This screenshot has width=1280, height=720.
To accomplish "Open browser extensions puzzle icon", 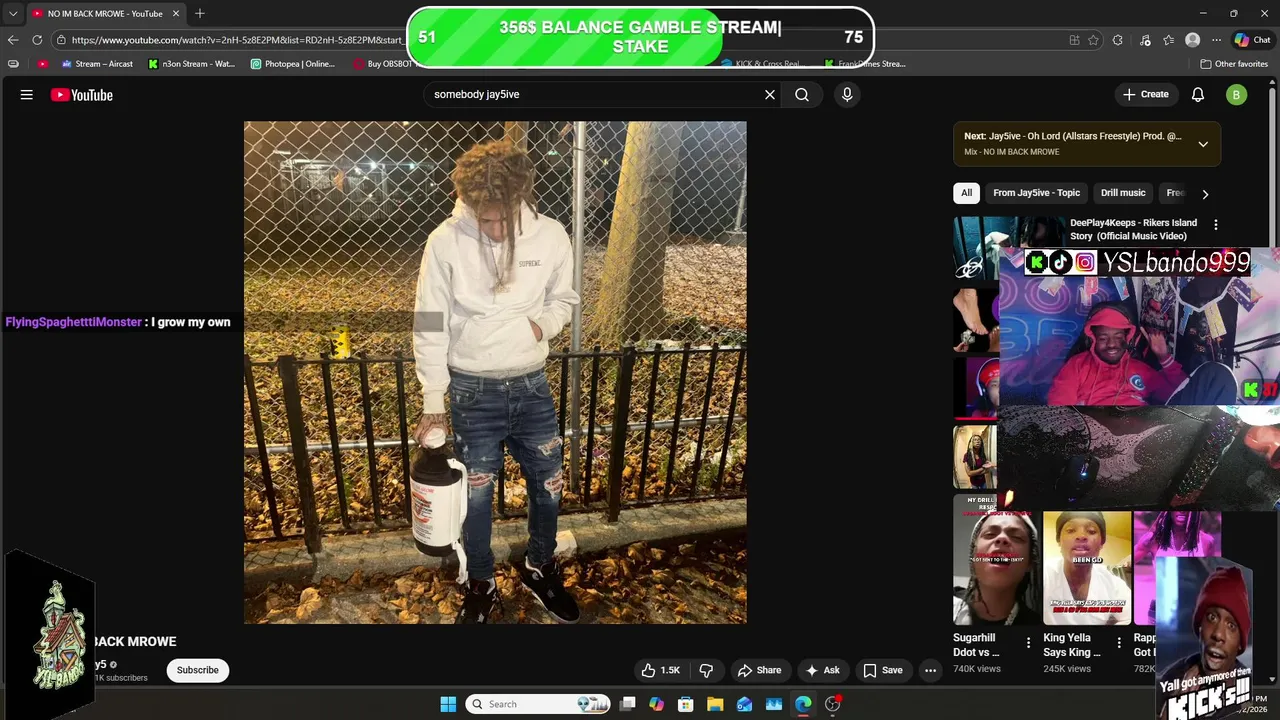I will (x=1117, y=40).
